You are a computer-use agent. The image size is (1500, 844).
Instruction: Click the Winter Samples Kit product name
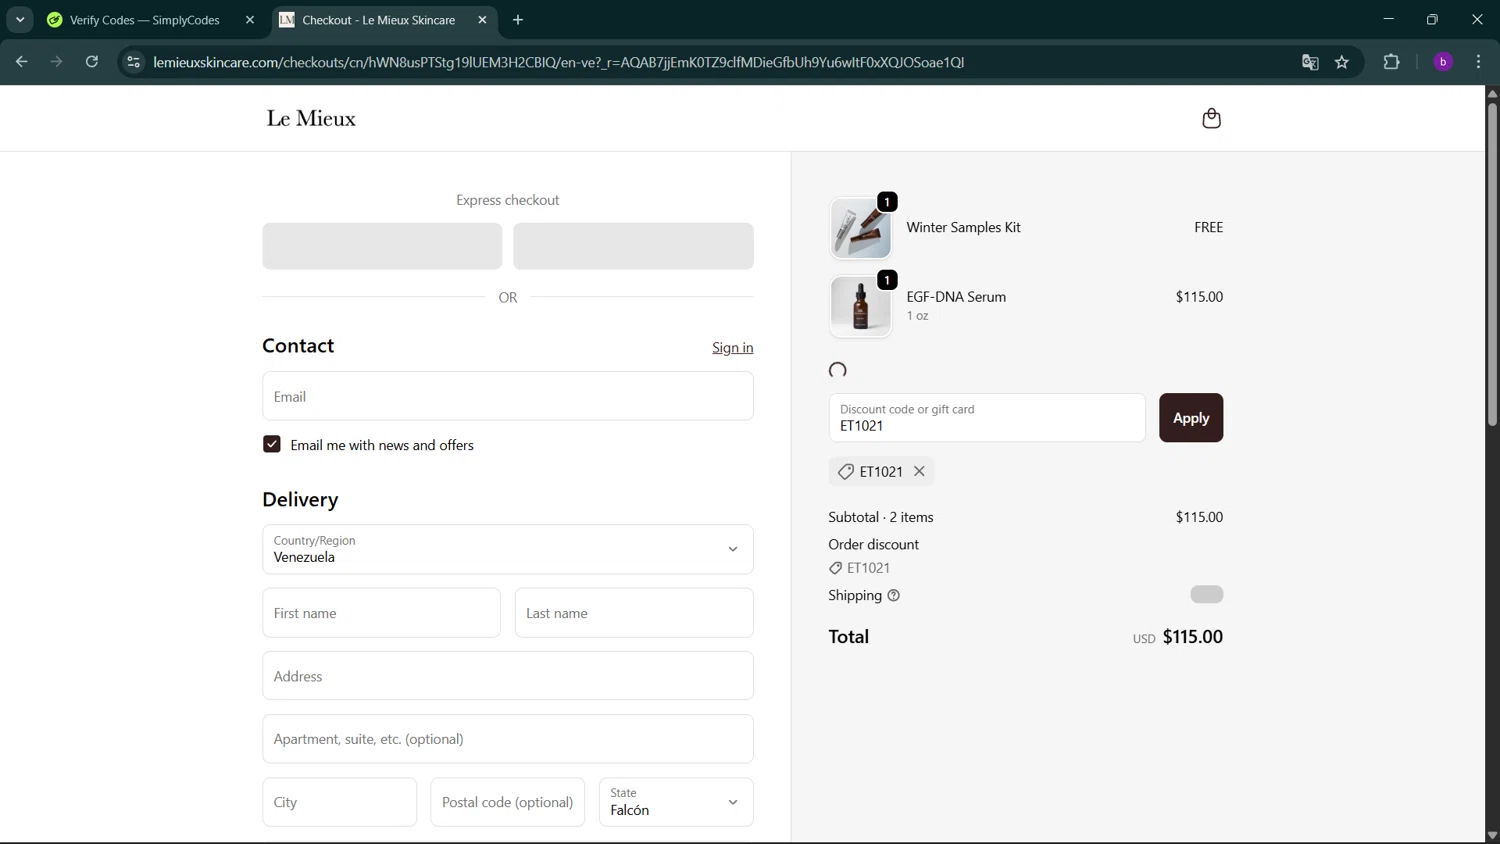(963, 227)
